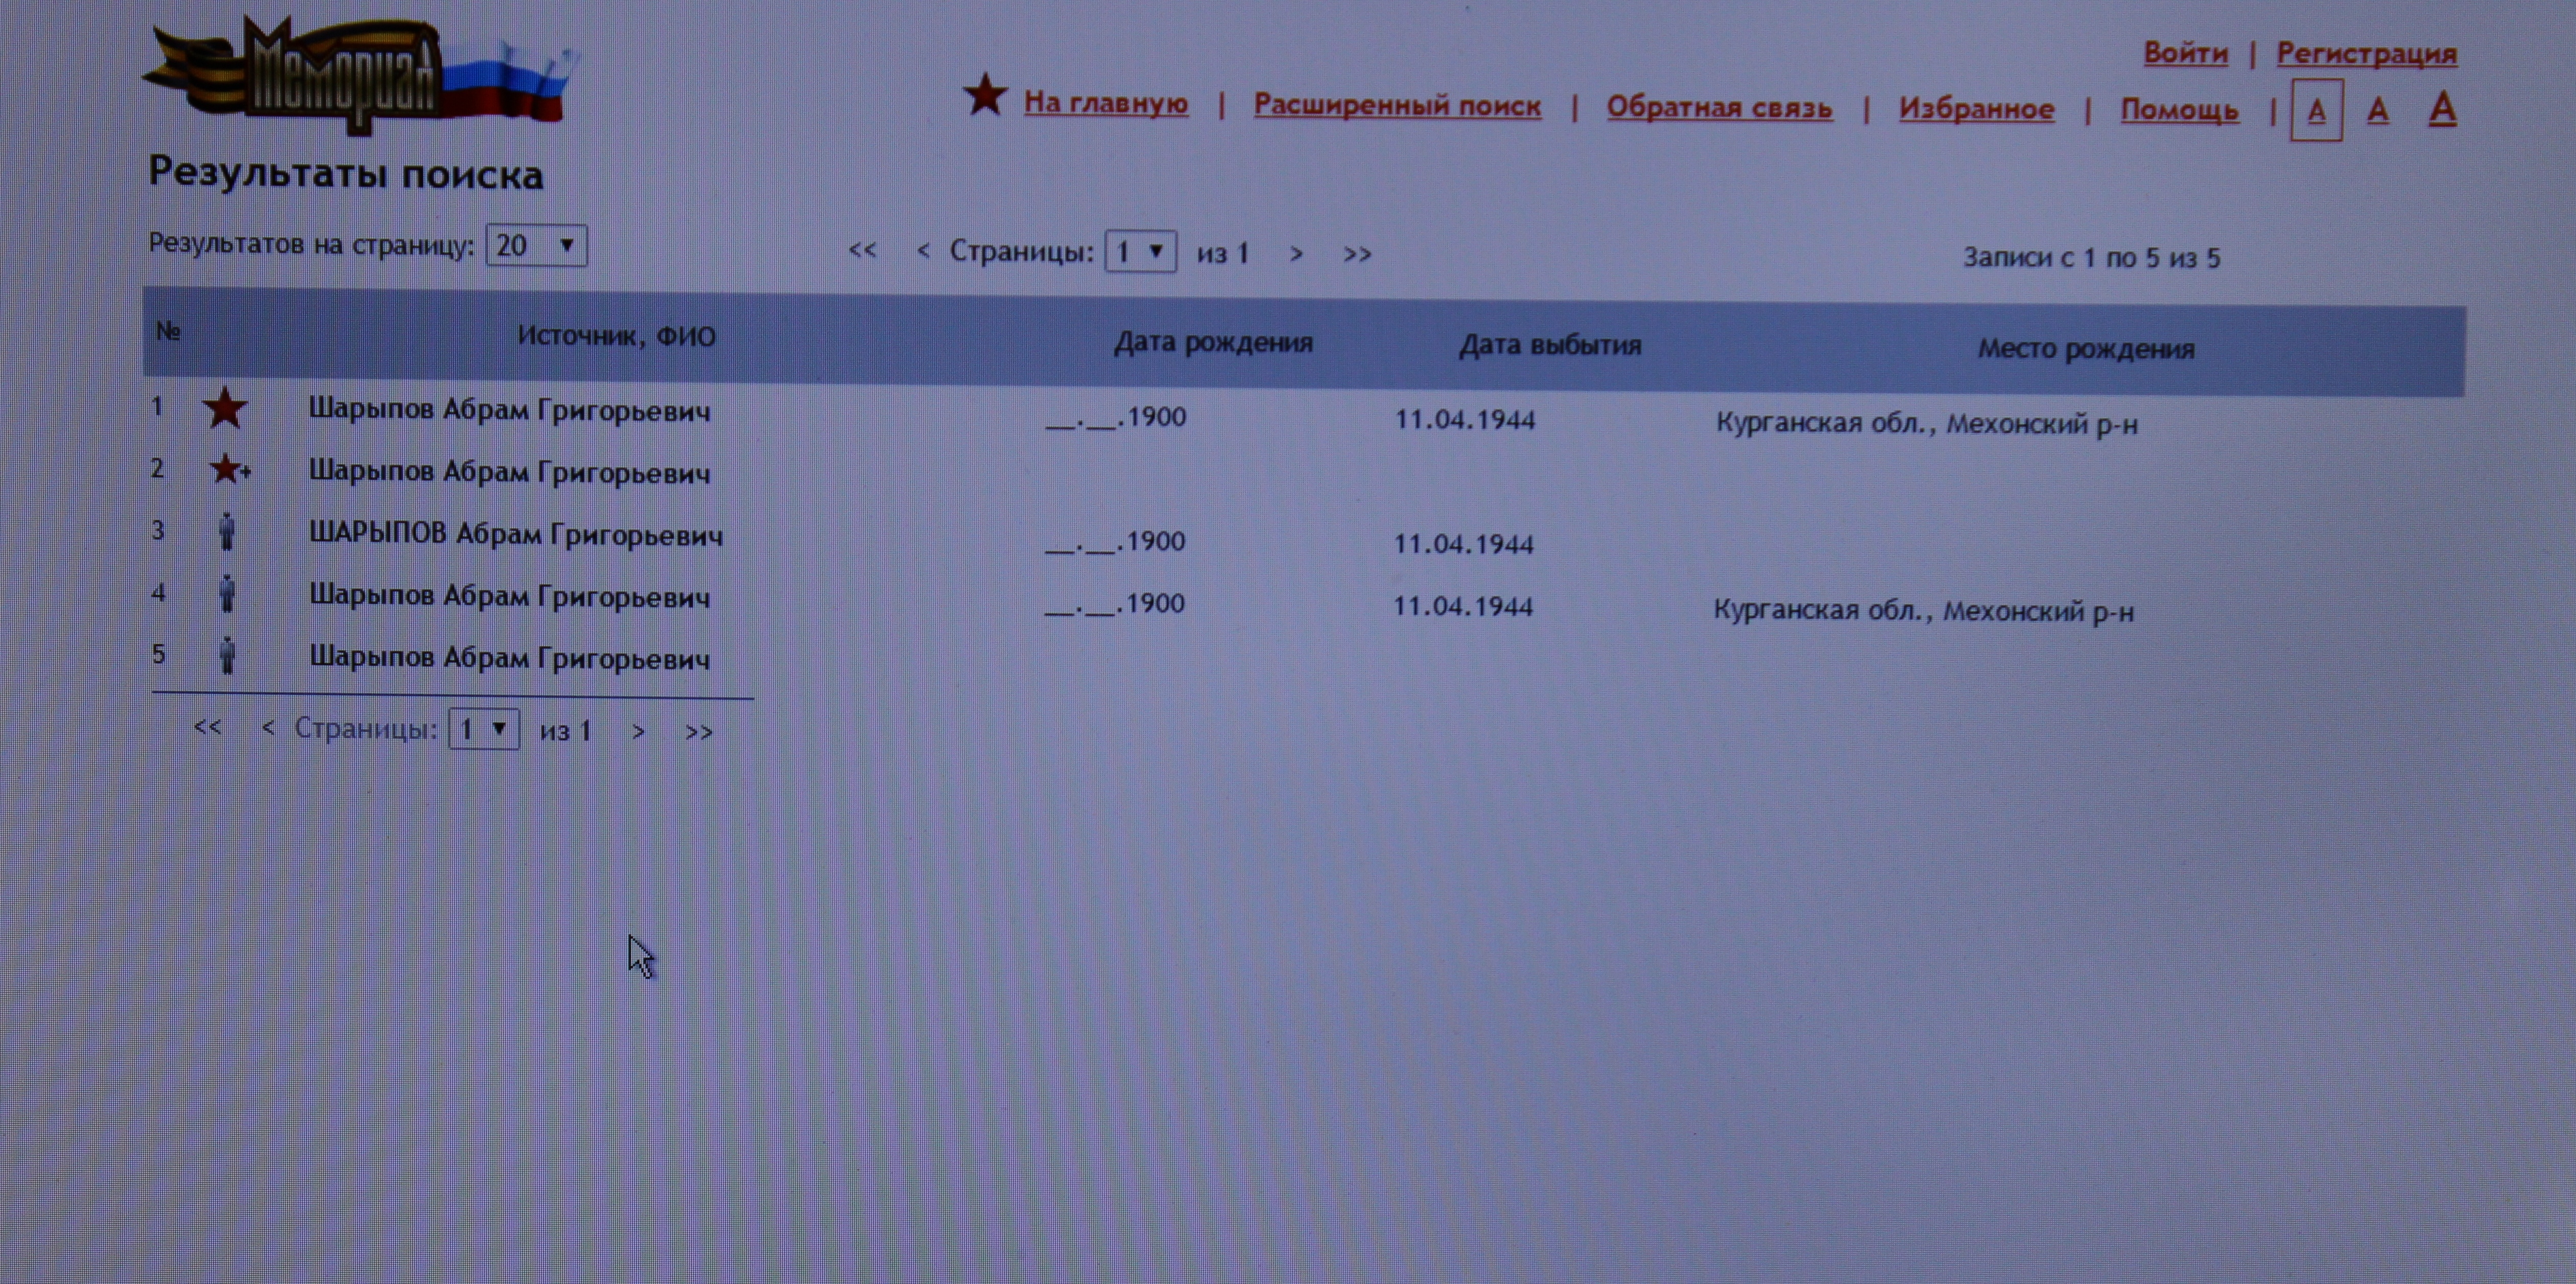This screenshot has height=1284, width=2576.
Task: Click the star-plus icon in row 2
Action: (x=229, y=468)
